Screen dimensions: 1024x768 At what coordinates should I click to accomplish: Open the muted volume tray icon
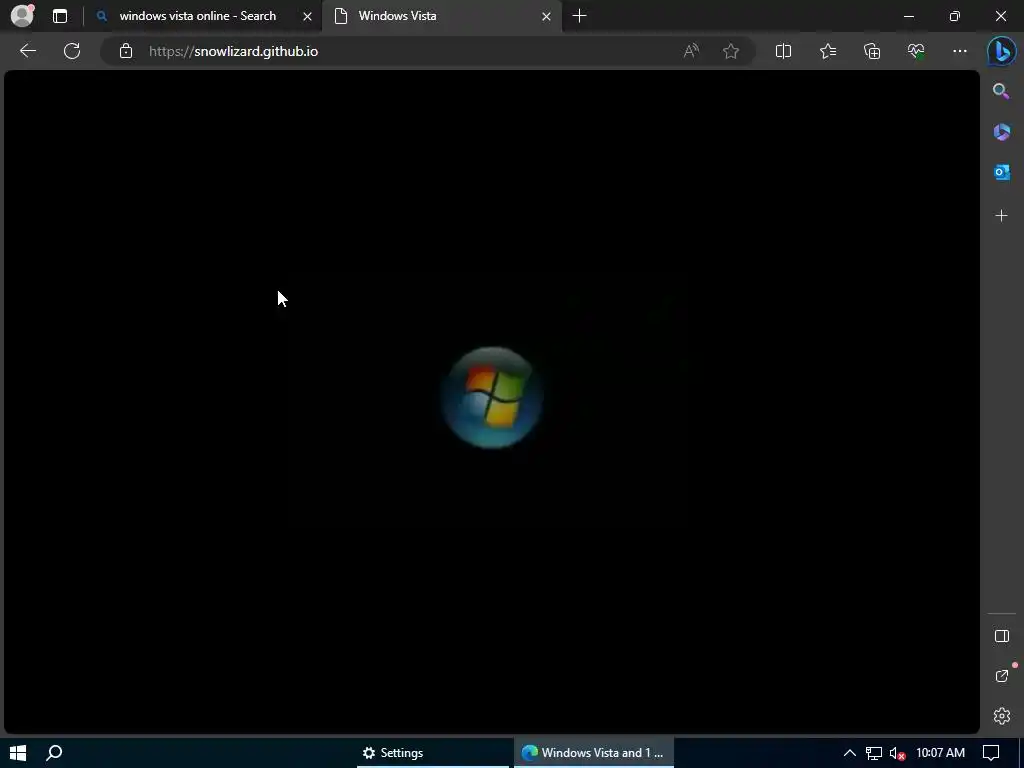tap(897, 754)
